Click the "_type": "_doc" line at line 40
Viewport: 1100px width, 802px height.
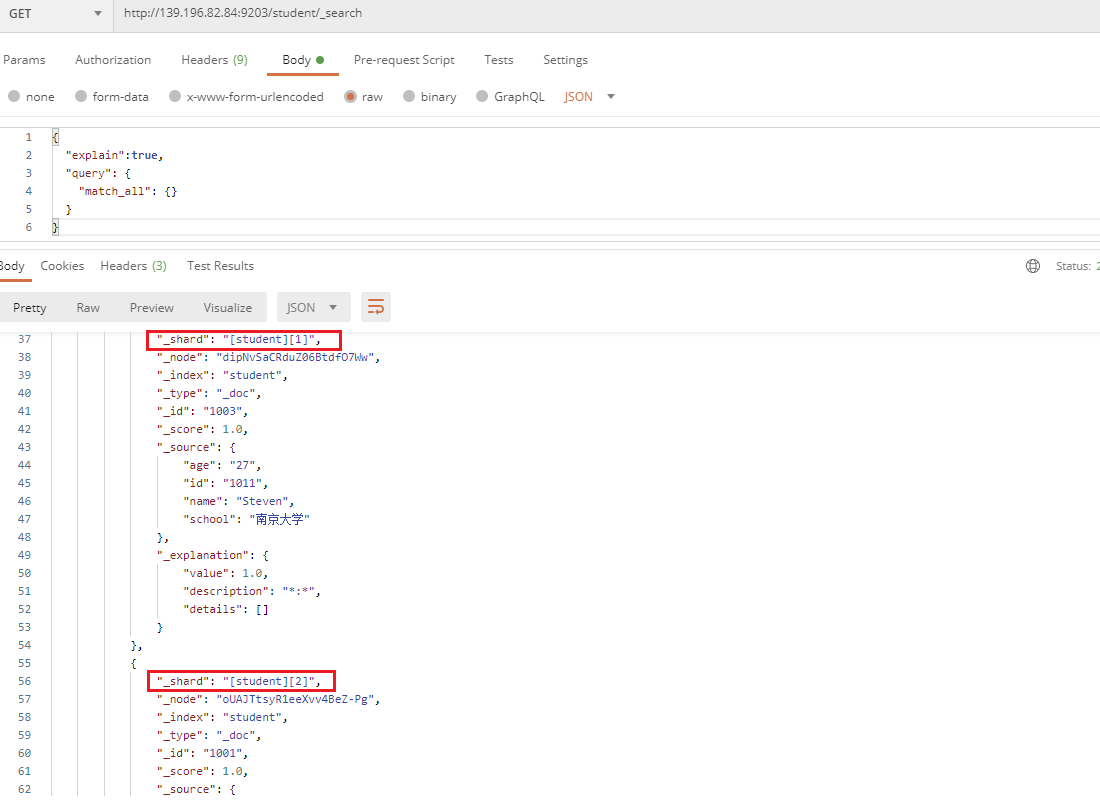click(209, 393)
